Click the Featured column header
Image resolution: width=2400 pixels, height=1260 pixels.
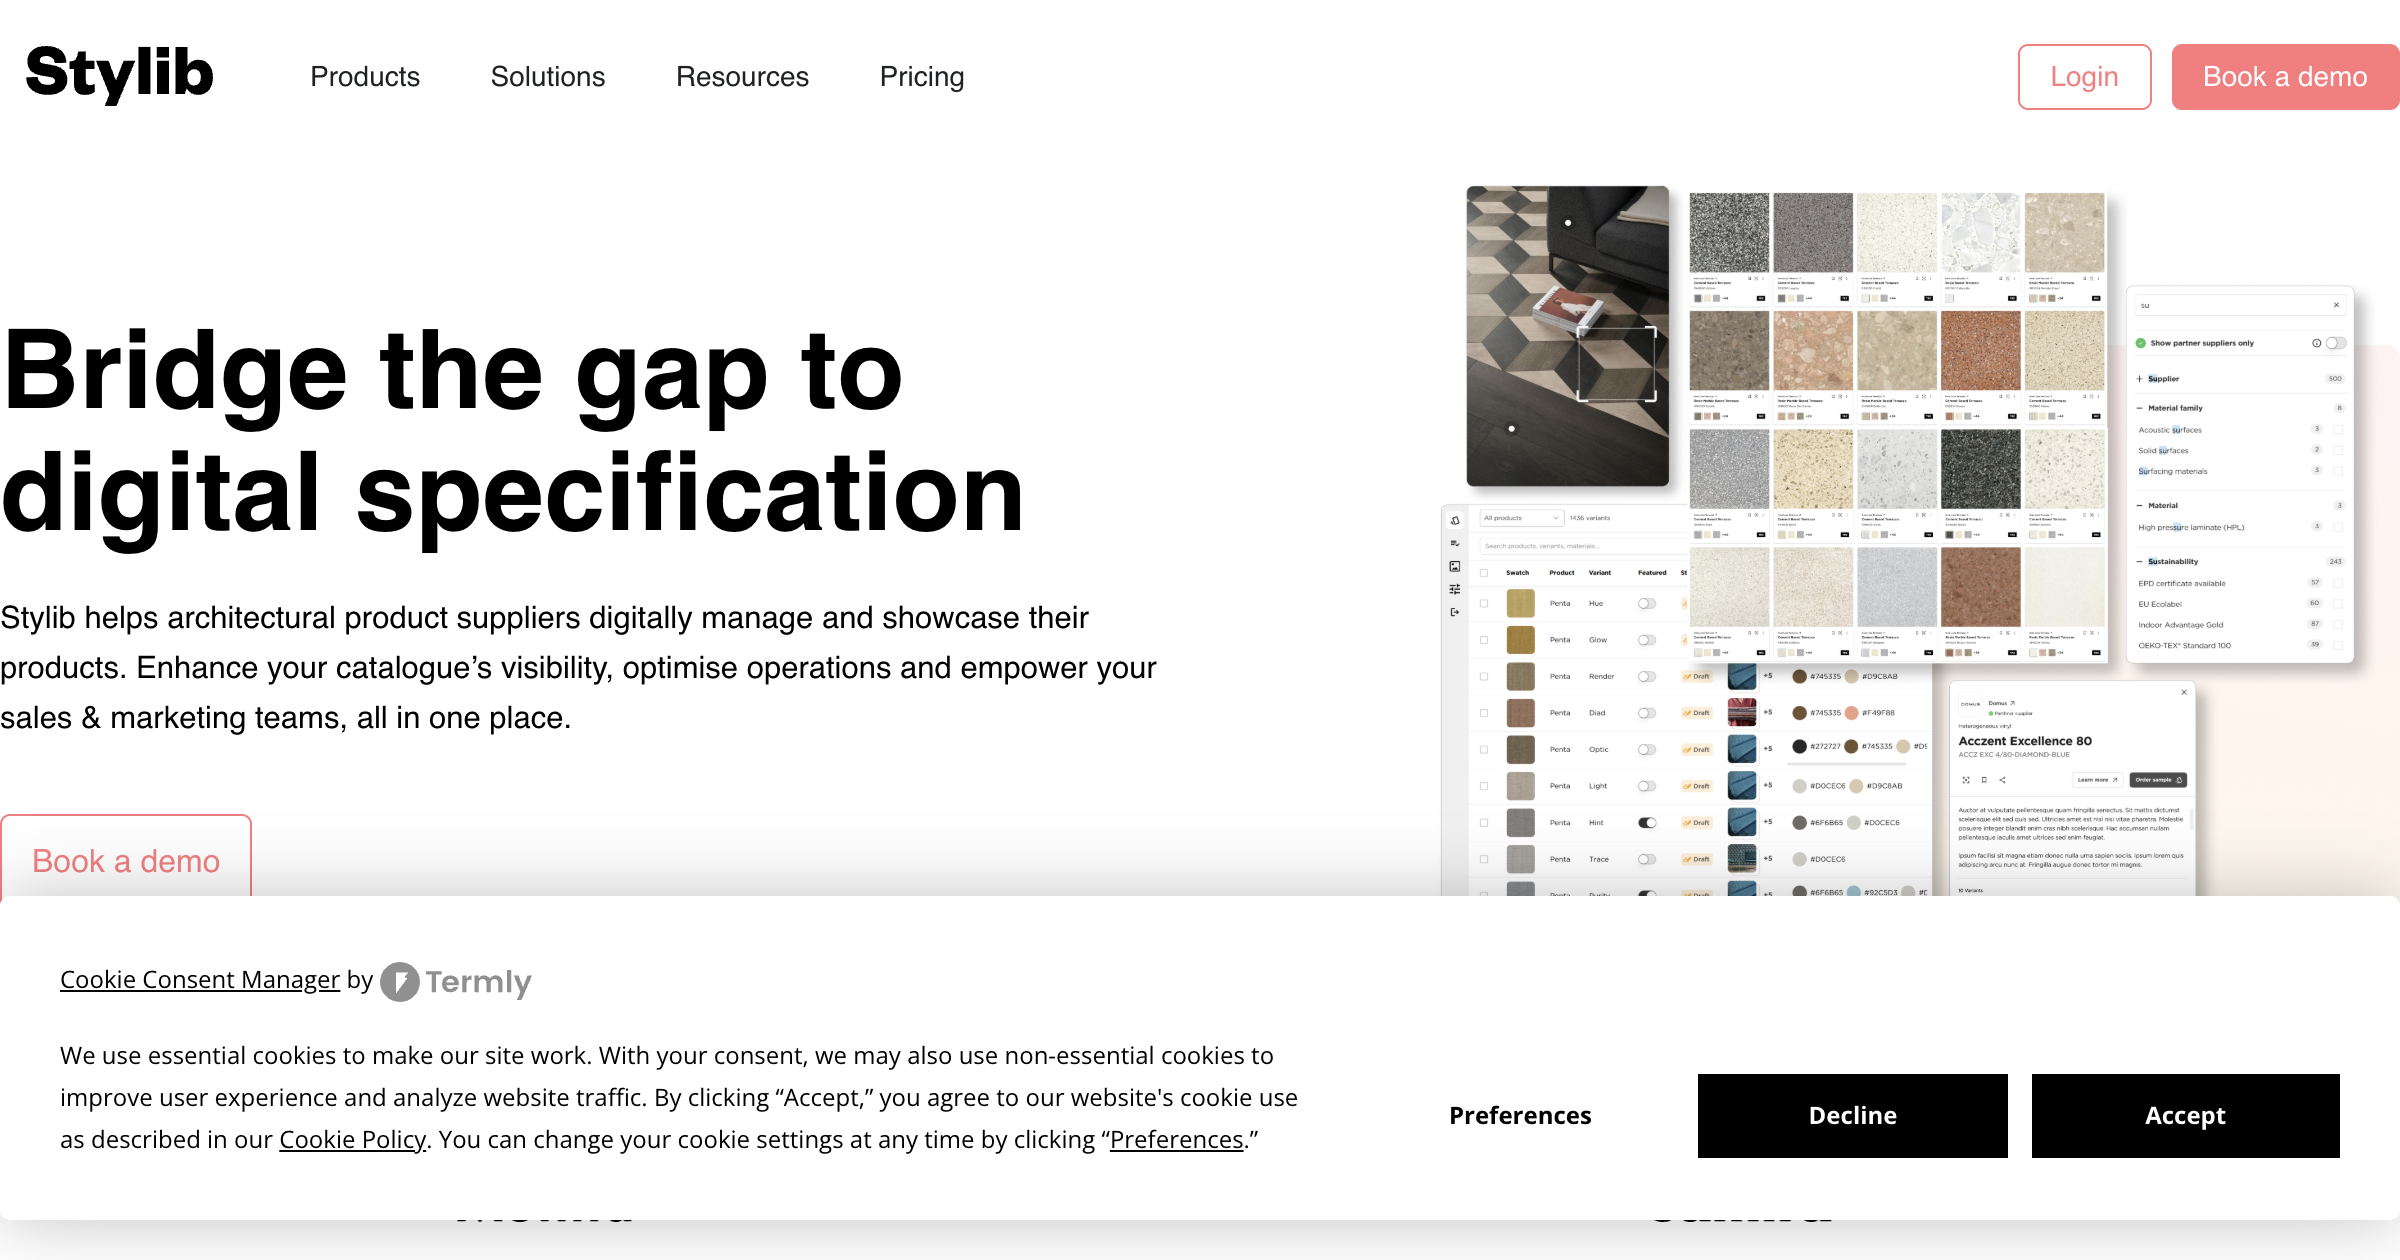[x=1652, y=573]
